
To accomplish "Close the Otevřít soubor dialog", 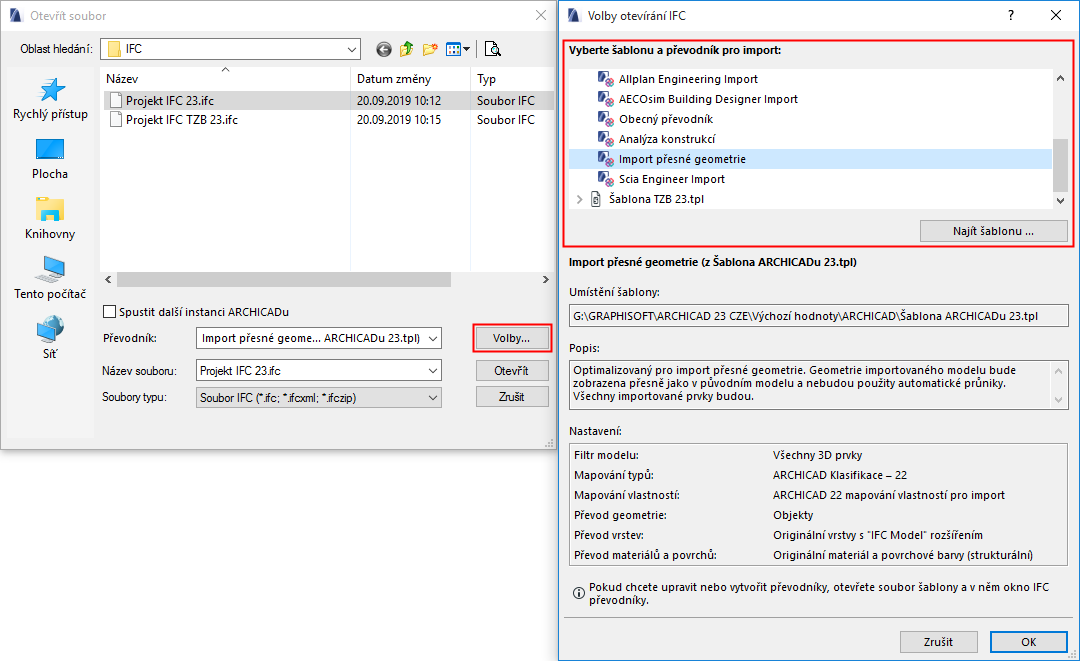I will point(541,15).
